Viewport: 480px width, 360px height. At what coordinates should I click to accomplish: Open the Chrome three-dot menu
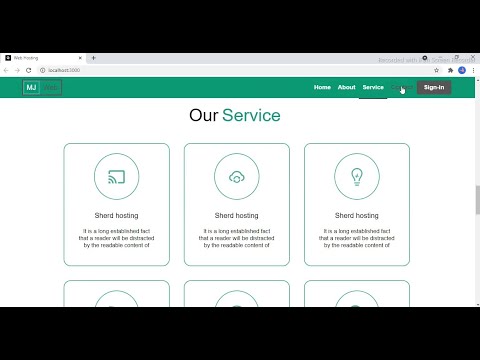(x=473, y=70)
